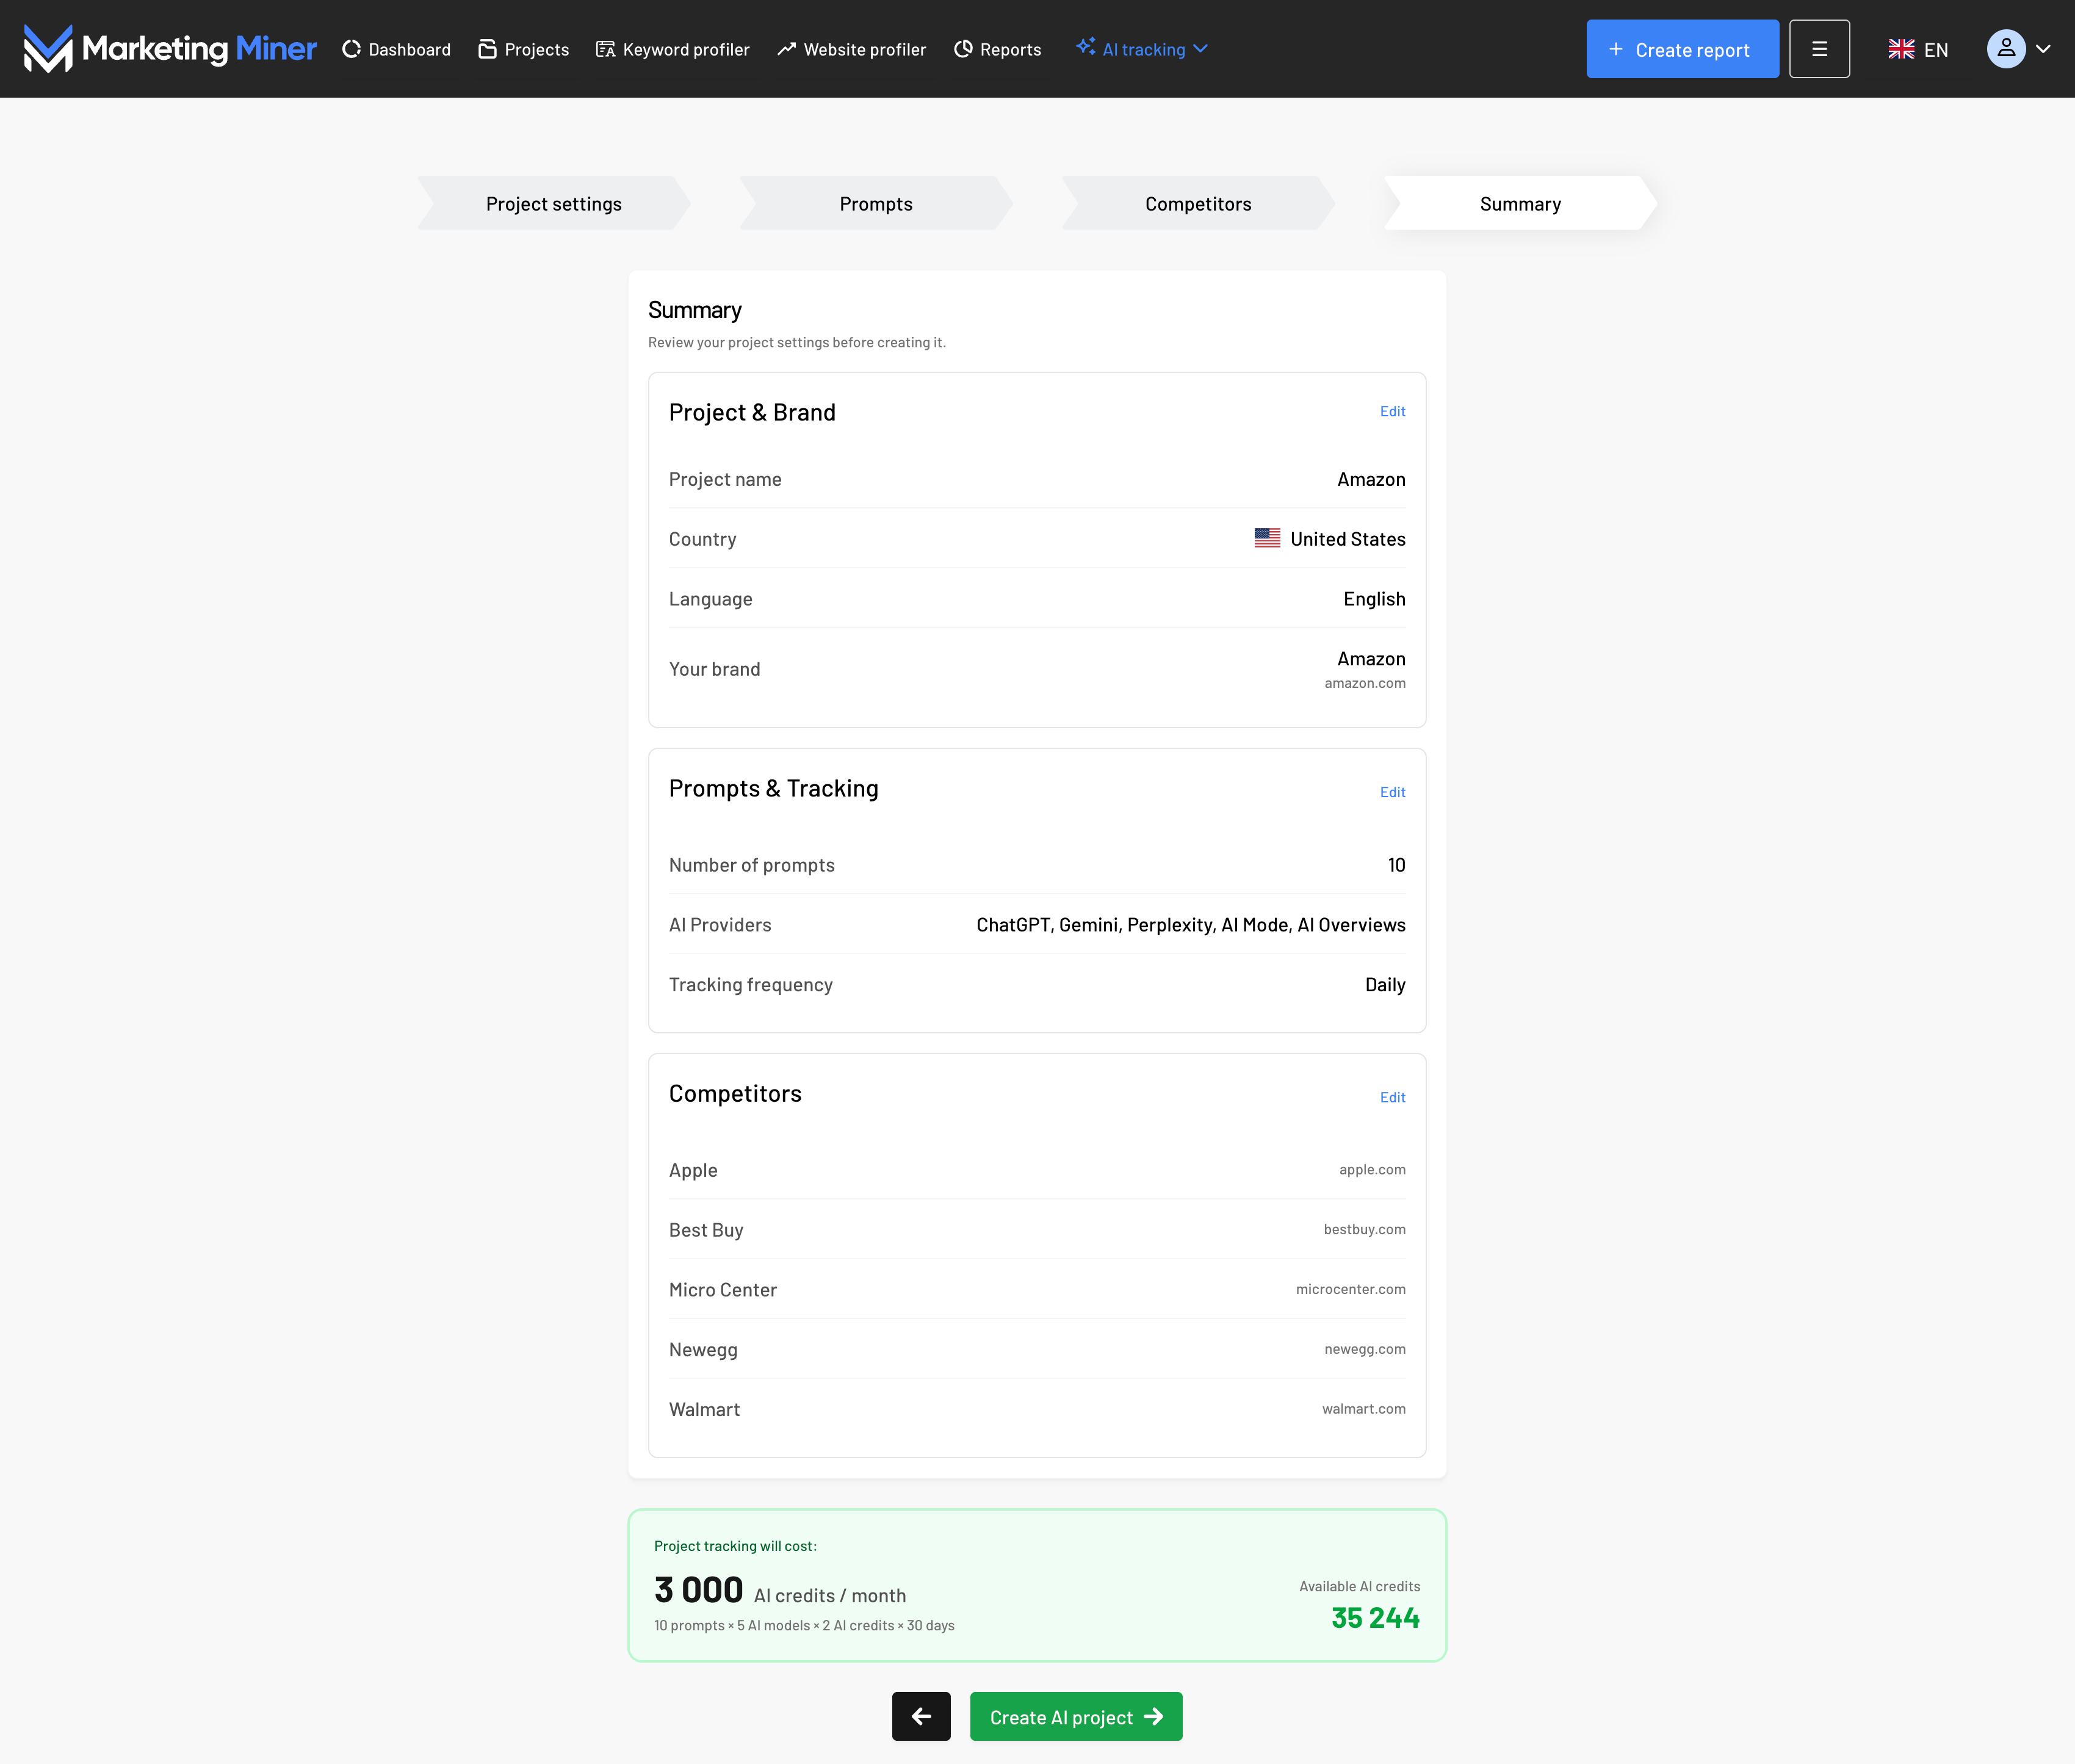Edit the Prompts & Tracking section

click(1391, 792)
